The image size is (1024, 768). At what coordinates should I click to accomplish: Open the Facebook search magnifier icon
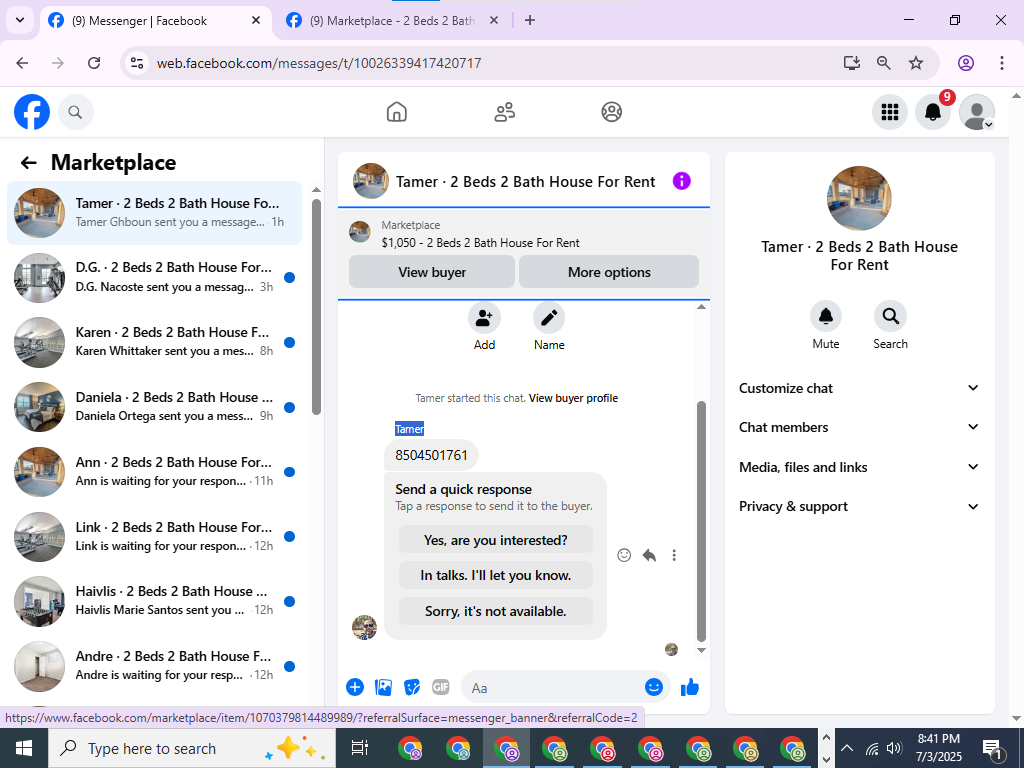[x=76, y=112]
